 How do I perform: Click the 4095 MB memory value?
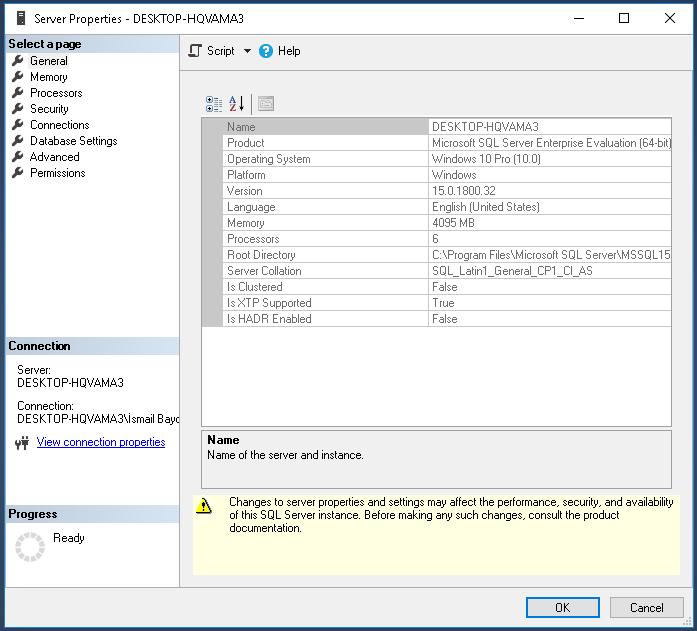click(x=453, y=223)
